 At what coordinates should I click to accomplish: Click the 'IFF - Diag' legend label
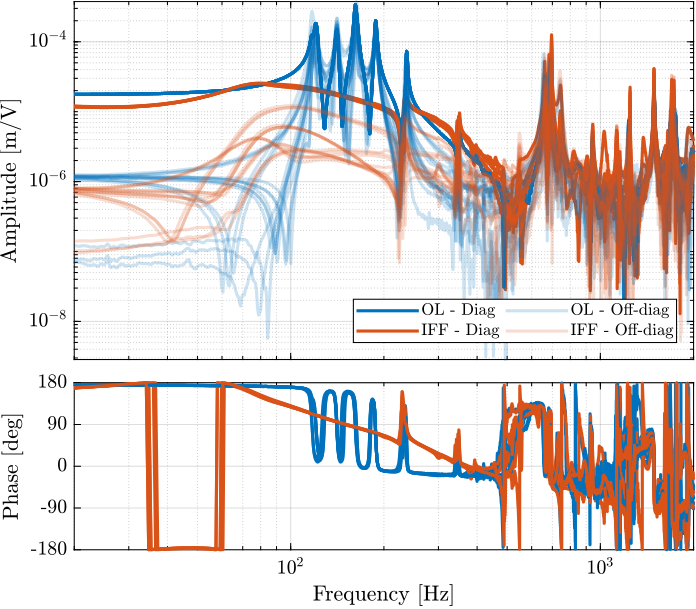click(x=461, y=330)
